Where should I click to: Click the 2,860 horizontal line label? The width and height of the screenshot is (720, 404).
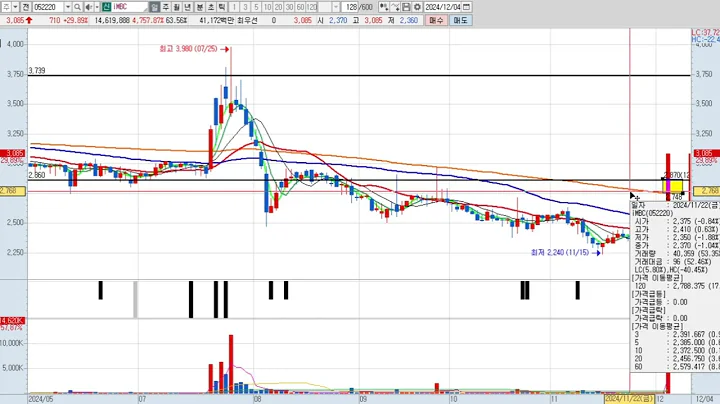point(37,175)
